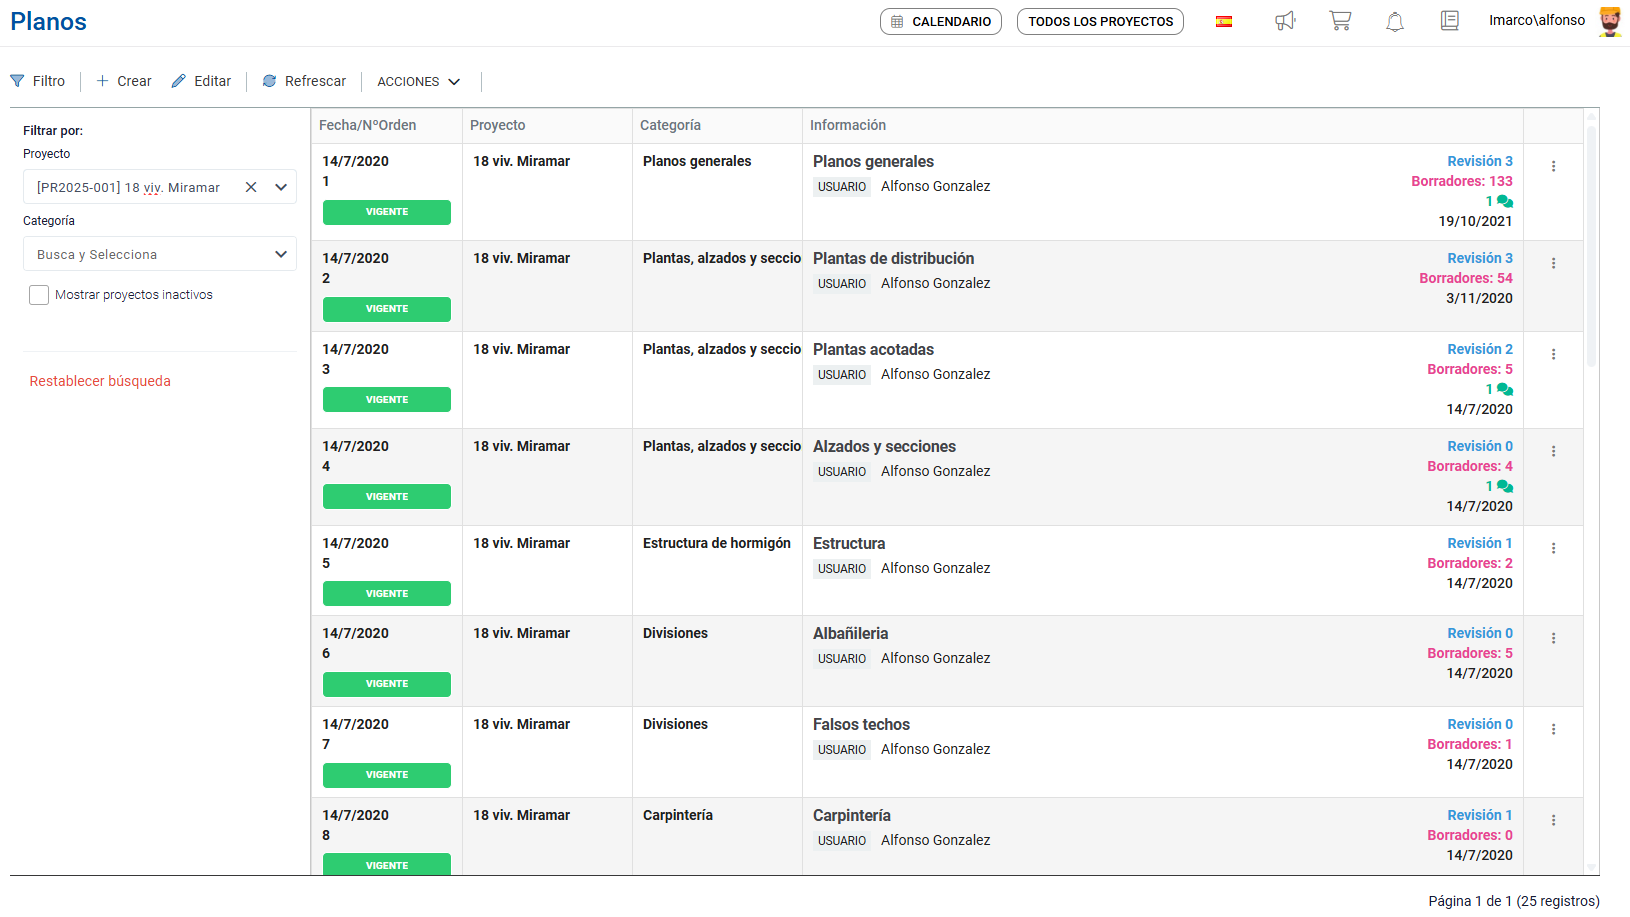Open the megaphone announcements icon
The width and height of the screenshot is (1630, 917).
pyautogui.click(x=1285, y=21)
